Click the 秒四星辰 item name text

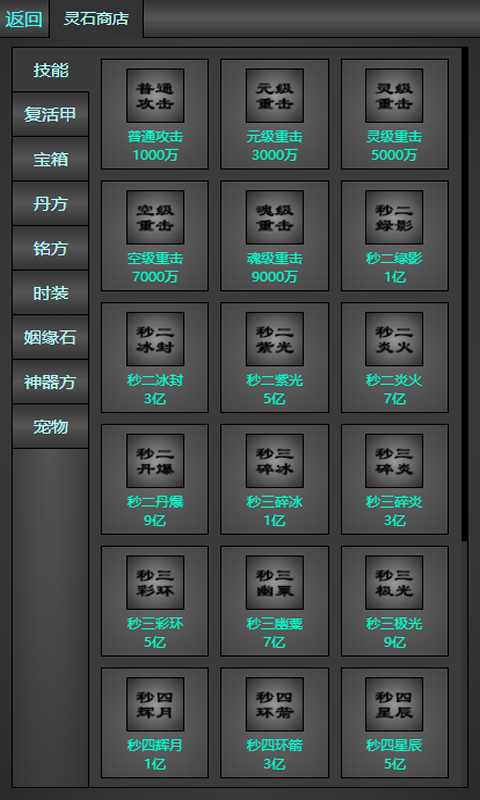click(x=394, y=745)
